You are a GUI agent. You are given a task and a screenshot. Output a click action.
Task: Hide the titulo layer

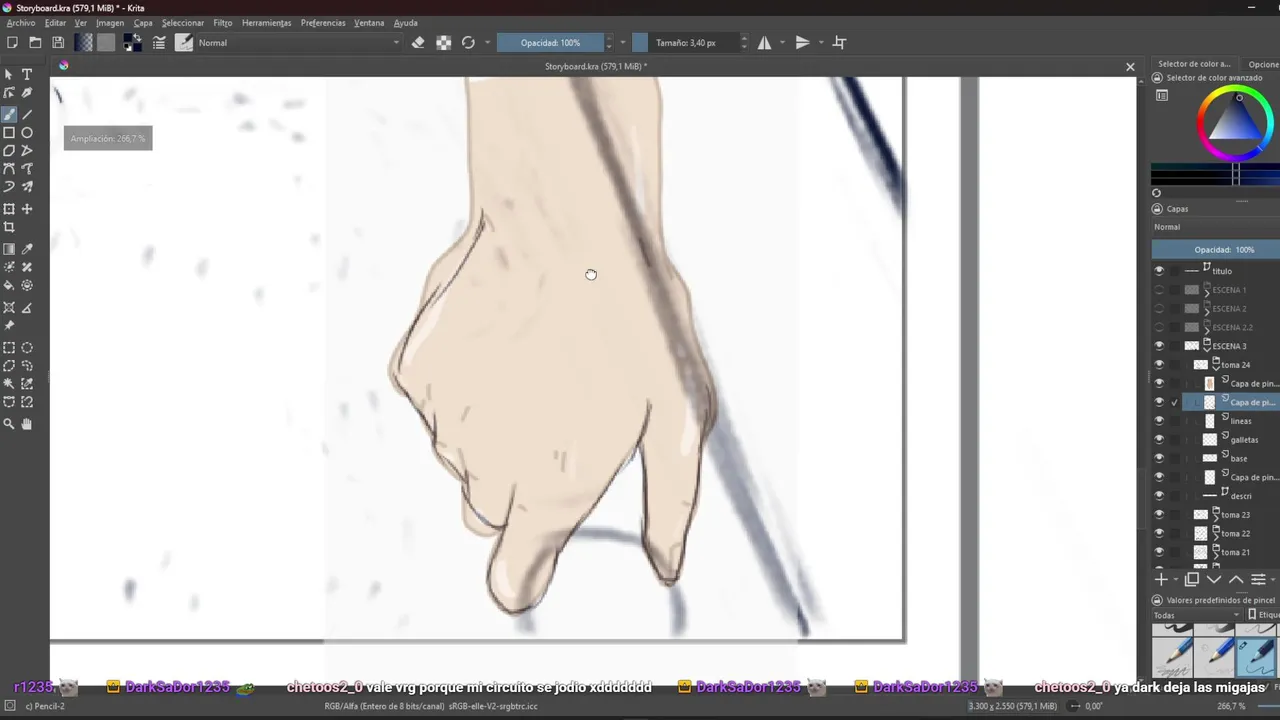tap(1159, 271)
